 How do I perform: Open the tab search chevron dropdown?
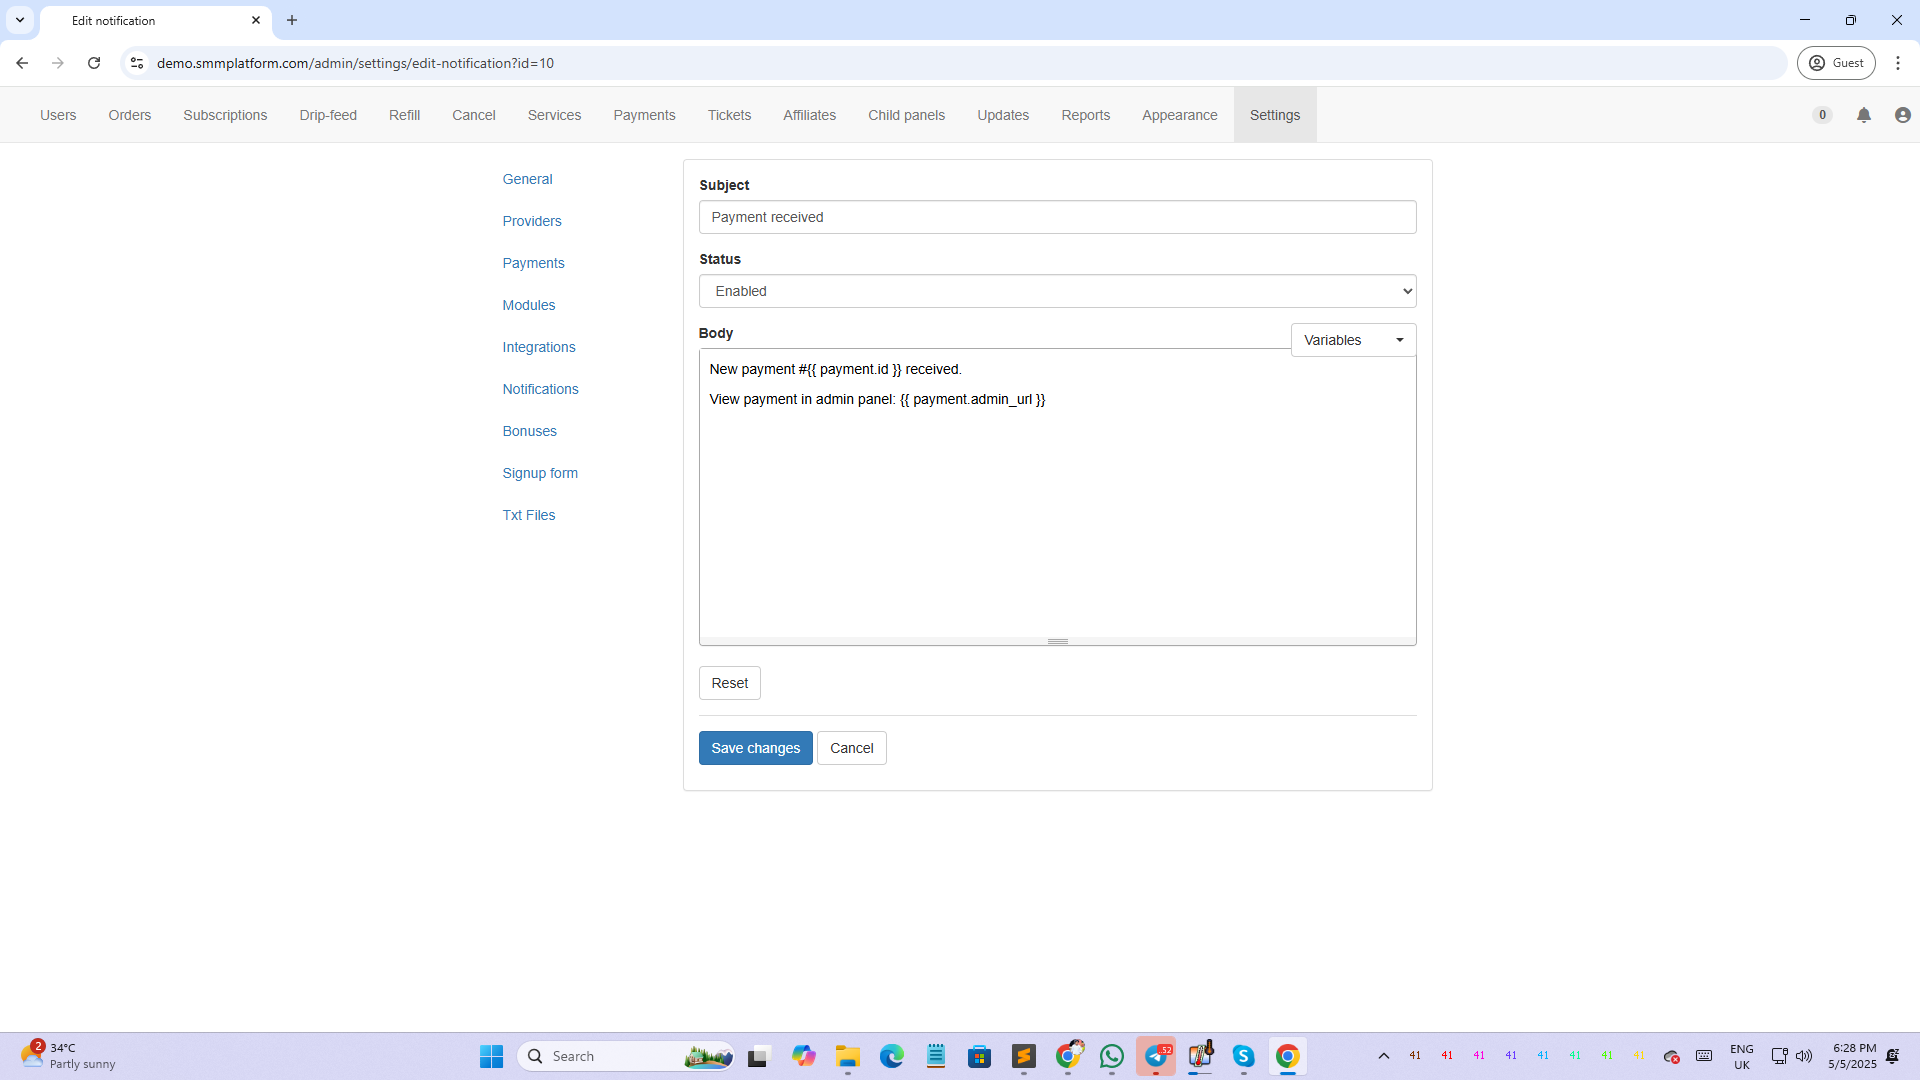20,20
